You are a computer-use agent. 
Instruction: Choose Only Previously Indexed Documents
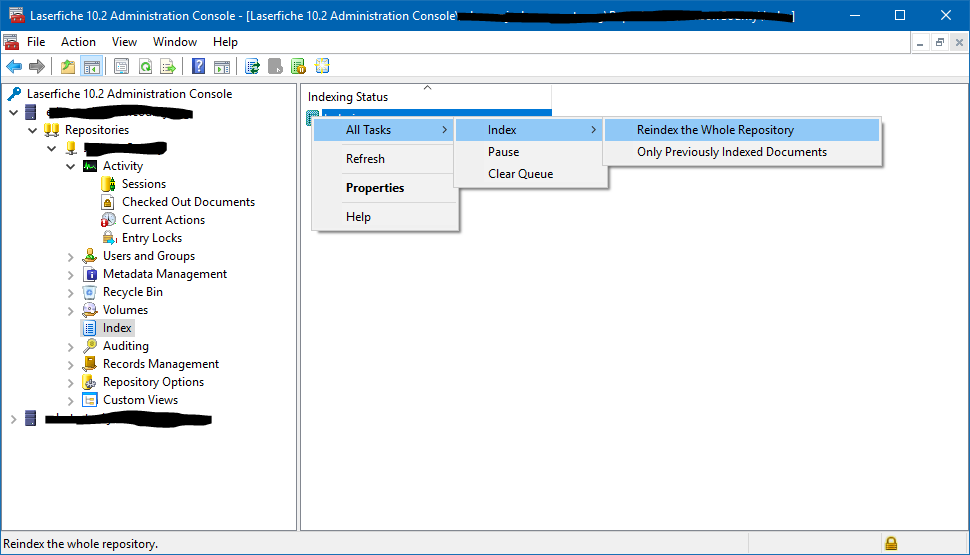click(x=742, y=152)
